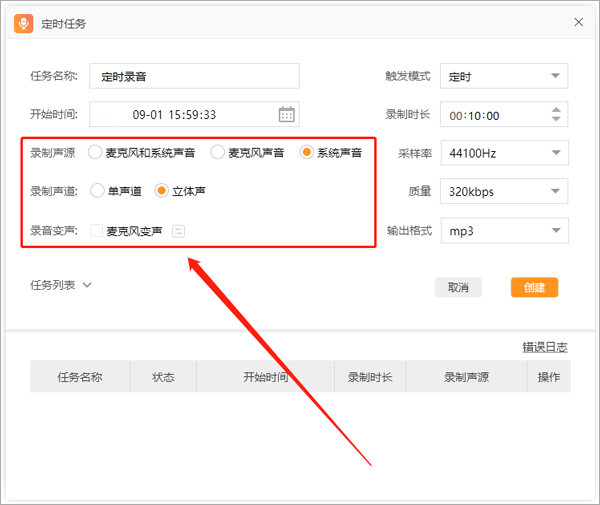
Task: Click 状态 table column header
Action: click(x=163, y=376)
